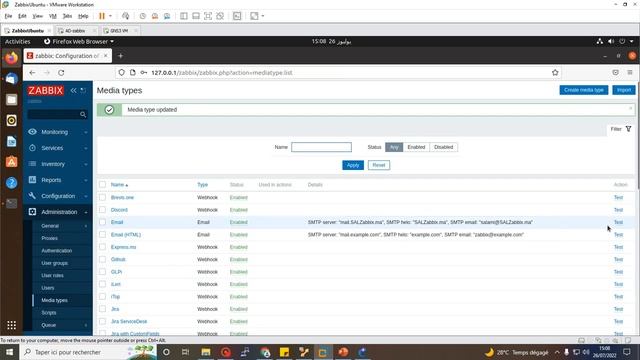Viewport: 640px width, 360px height.
Task: Select the Enabled status filter
Action: (x=416, y=147)
